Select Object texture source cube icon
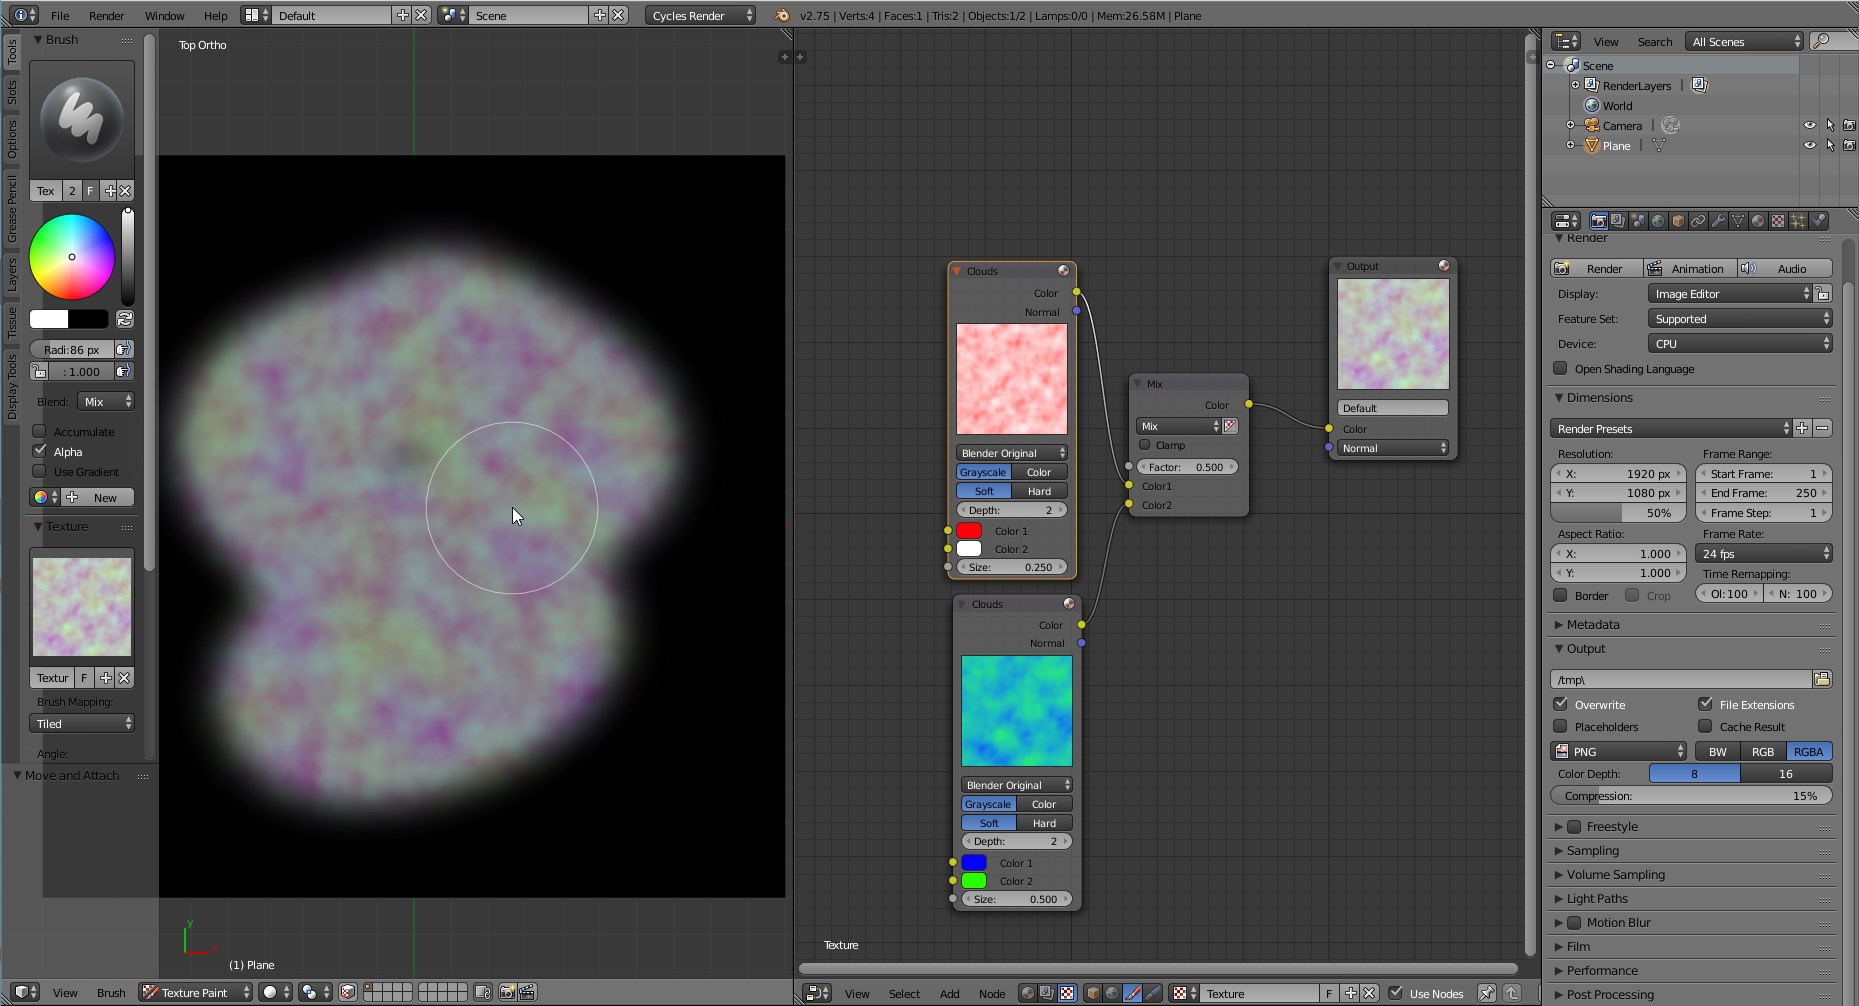 pos(1093,993)
